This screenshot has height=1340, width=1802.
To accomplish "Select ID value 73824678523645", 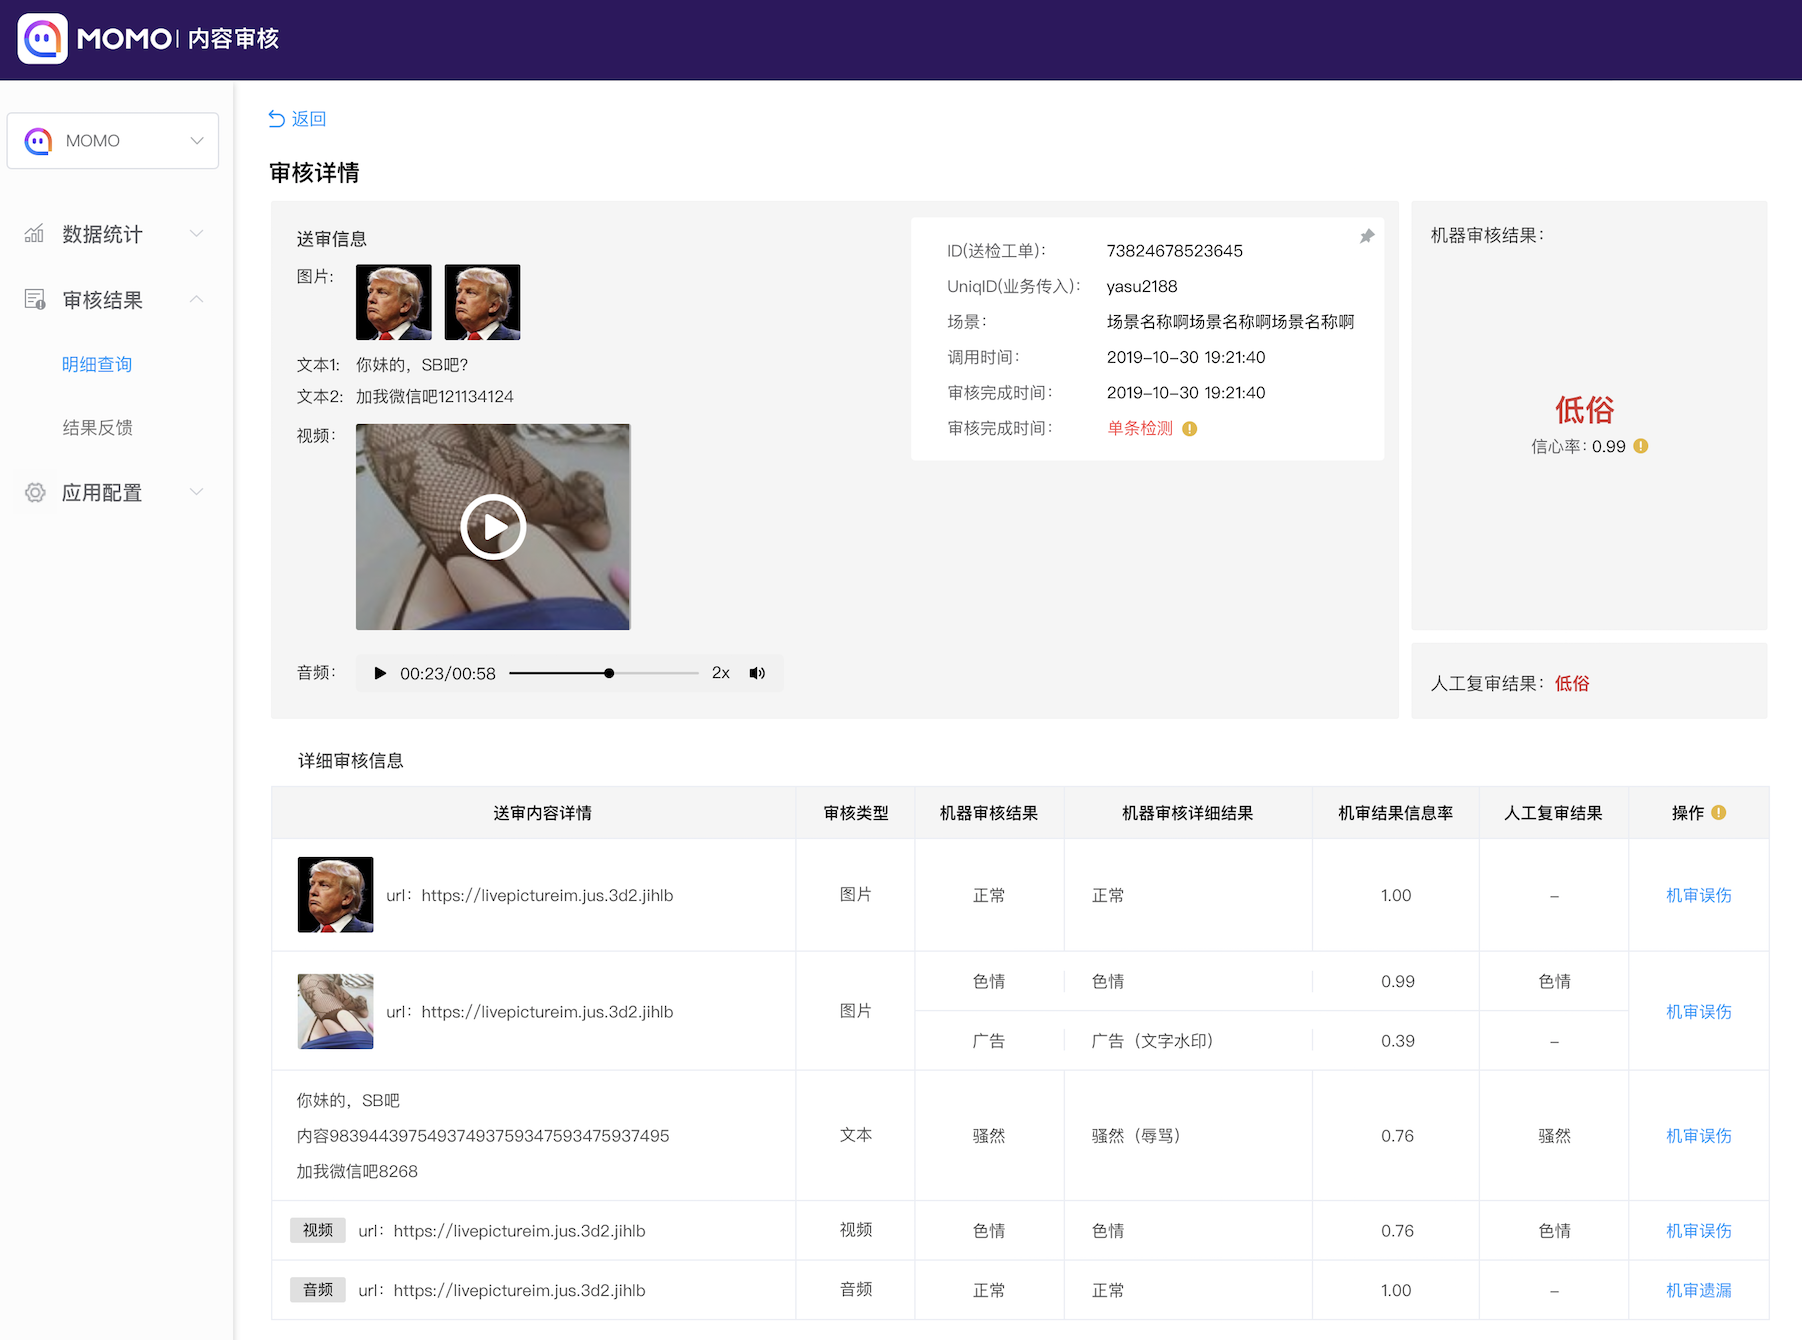I will pyautogui.click(x=1175, y=251).
